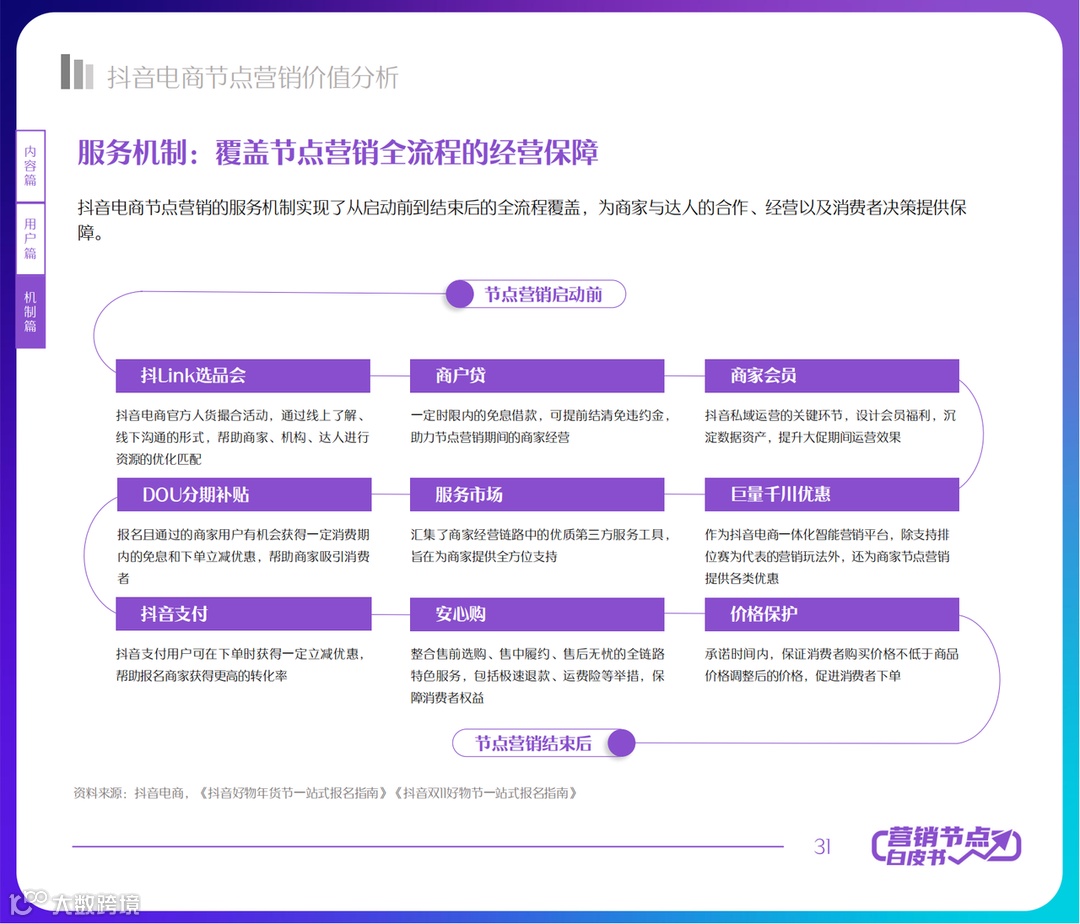This screenshot has height=924, width=1080.
Task: Select the 抖Link选品会 header box
Action: click(243, 376)
